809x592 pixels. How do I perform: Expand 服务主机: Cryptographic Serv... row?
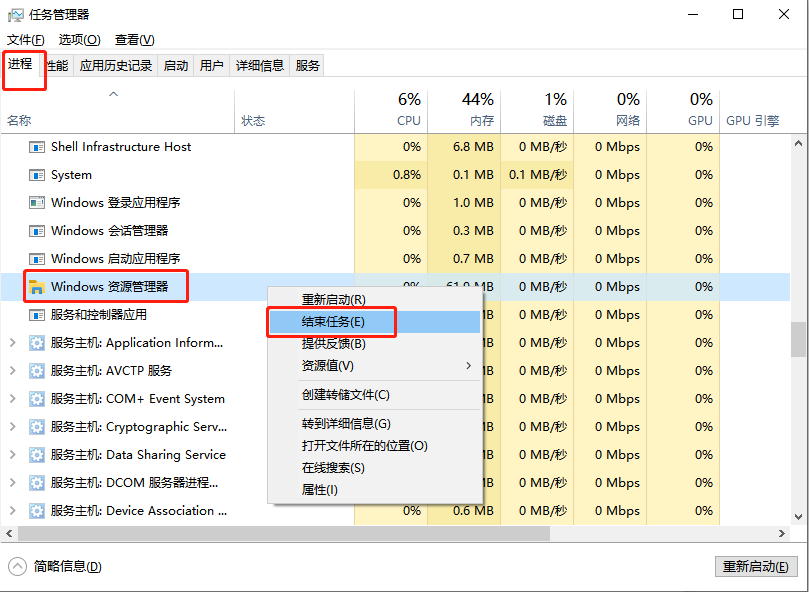coord(13,427)
